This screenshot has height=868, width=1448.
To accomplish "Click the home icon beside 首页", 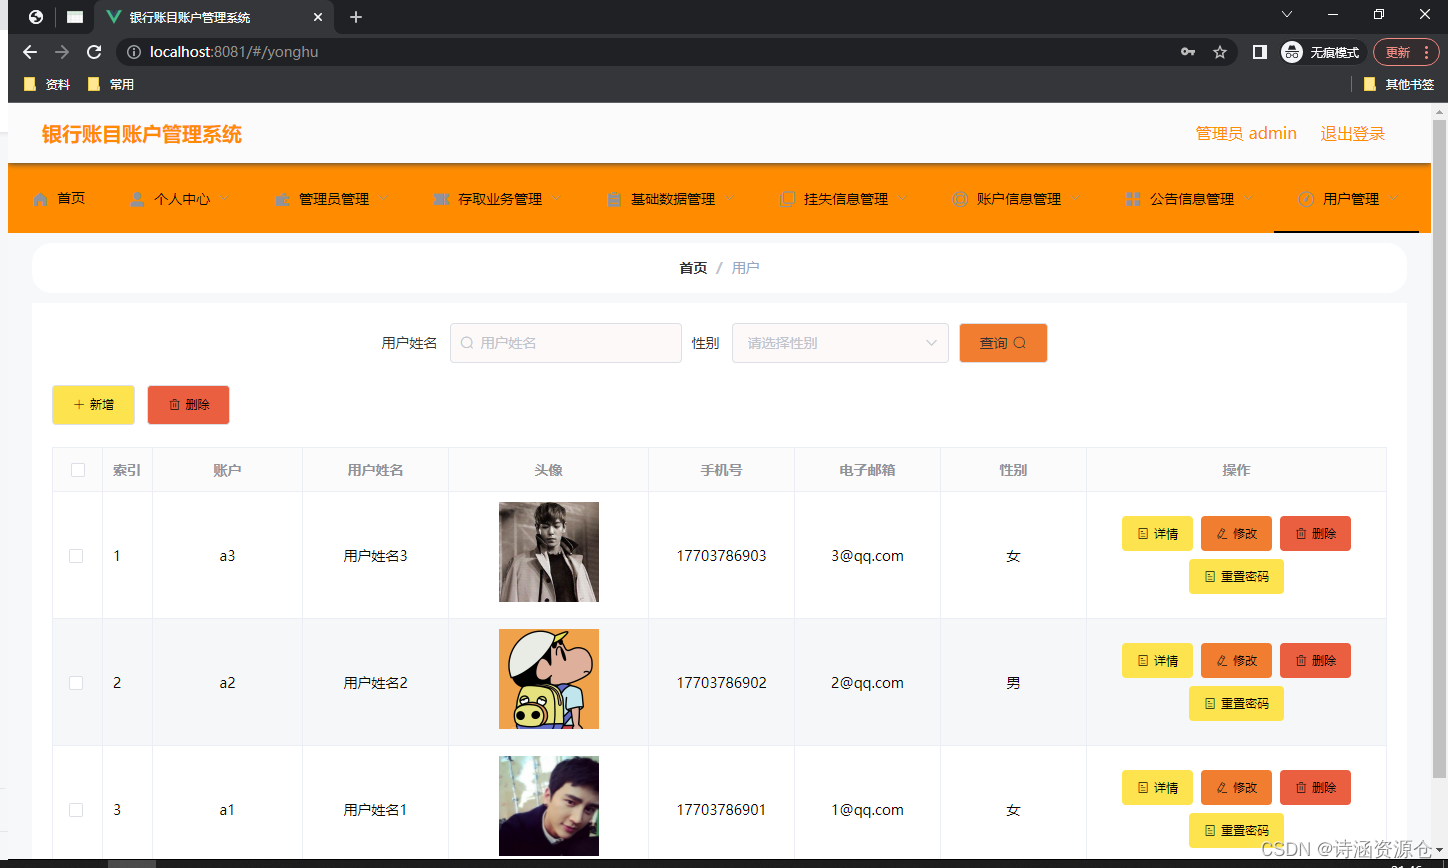I will (x=40, y=199).
